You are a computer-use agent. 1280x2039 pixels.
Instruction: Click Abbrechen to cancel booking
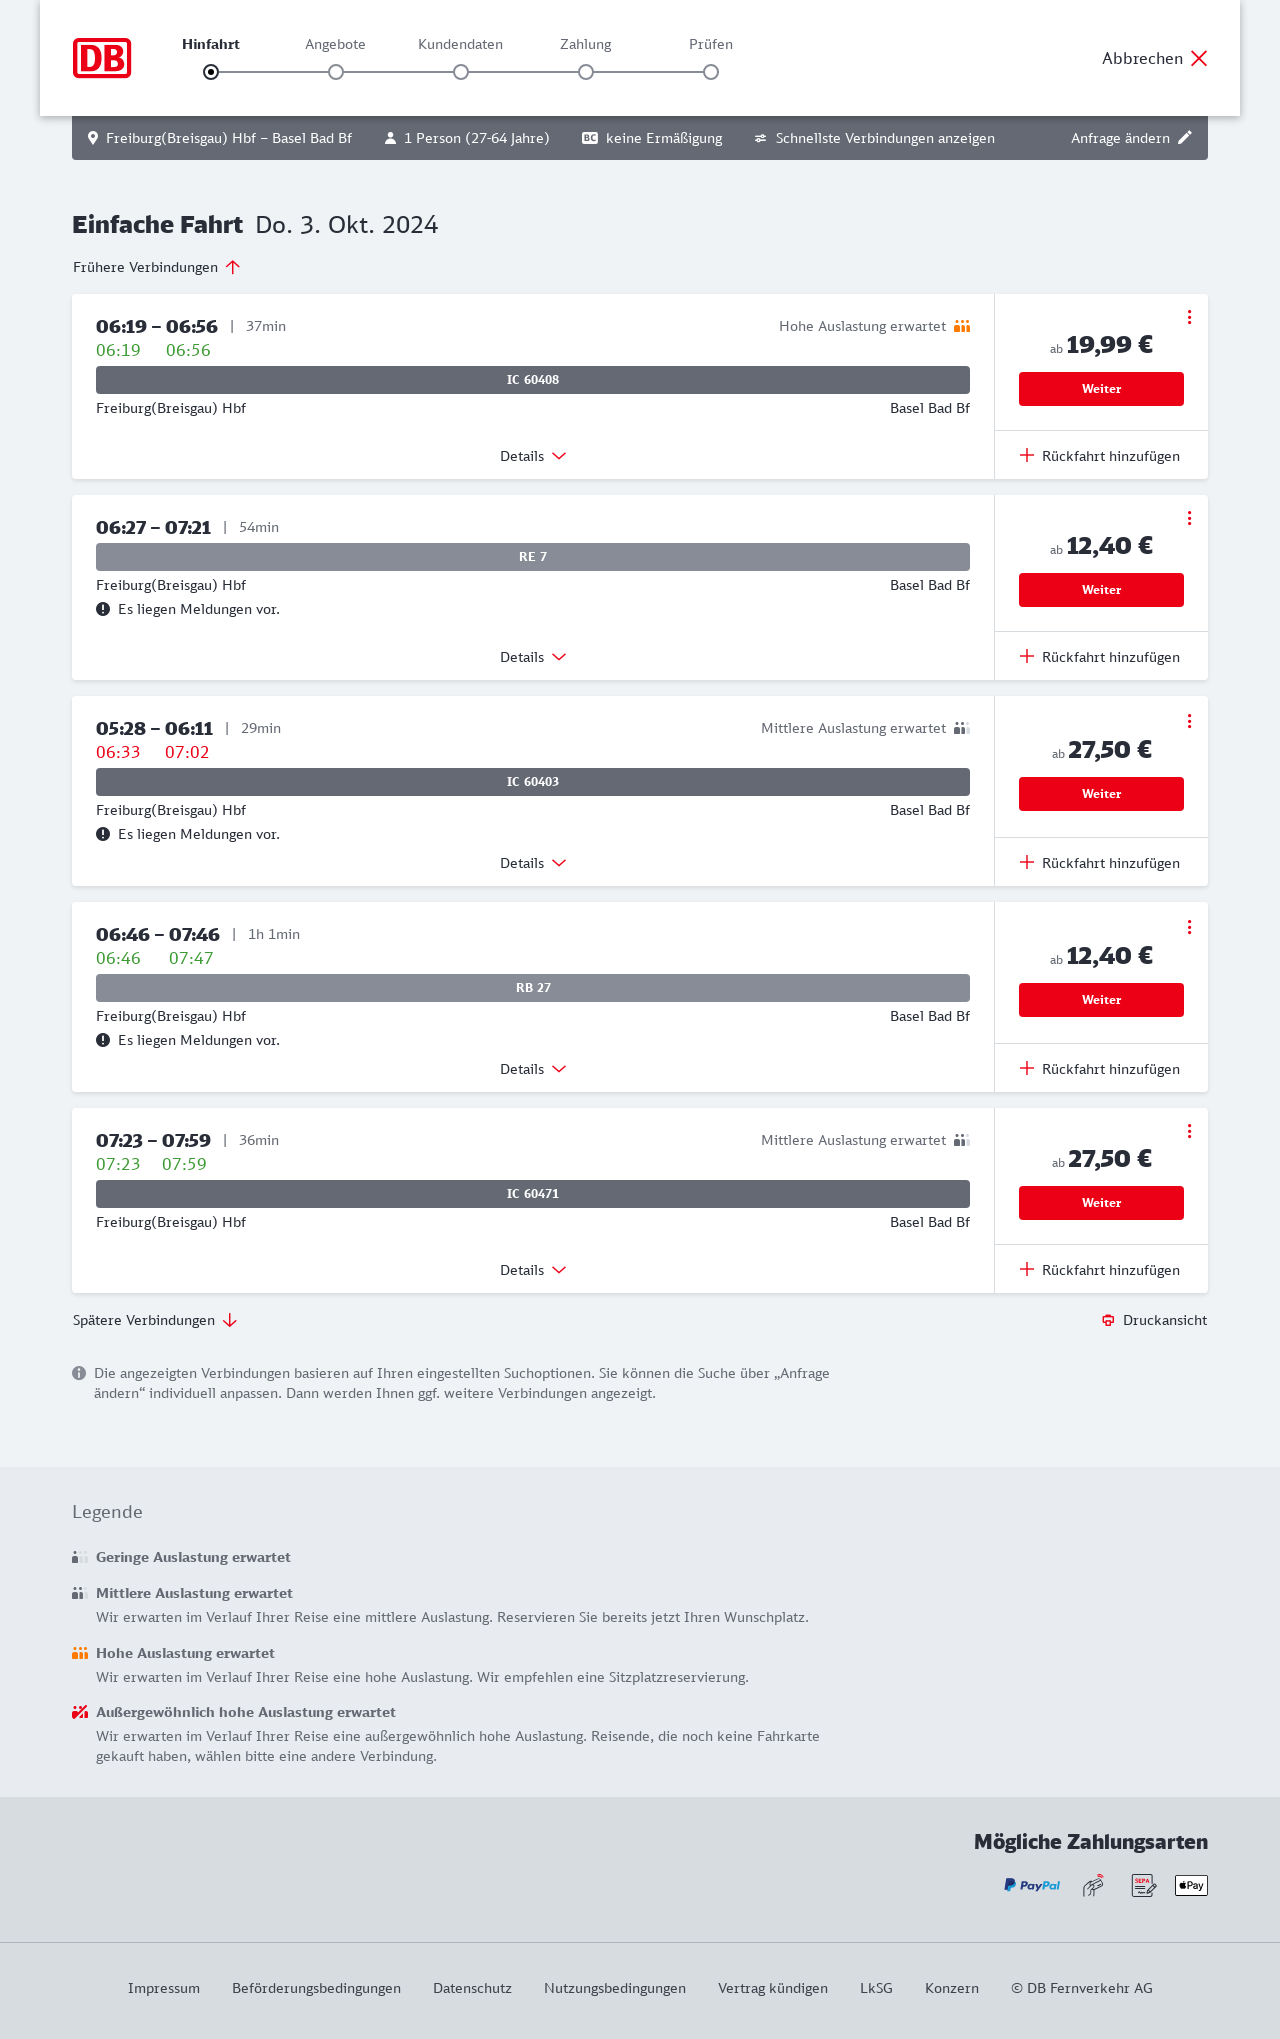(x=1155, y=58)
